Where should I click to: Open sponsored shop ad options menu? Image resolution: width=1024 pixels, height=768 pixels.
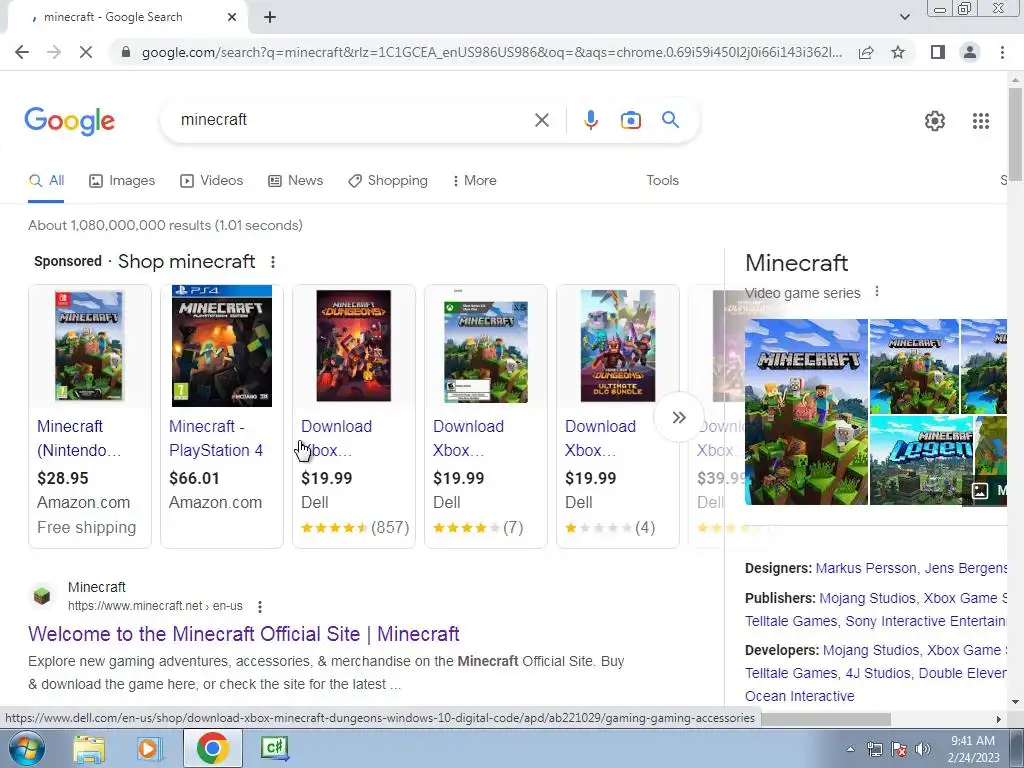[273, 262]
